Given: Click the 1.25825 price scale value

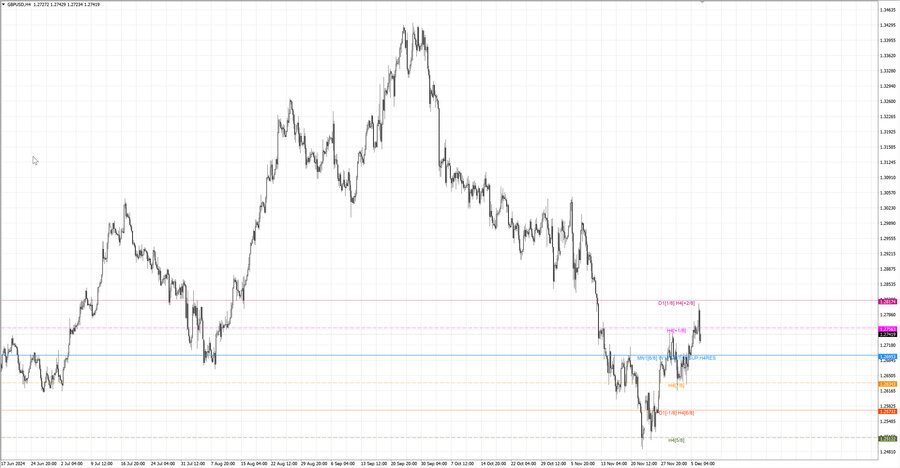Looking at the screenshot, I should pyautogui.click(x=887, y=405).
